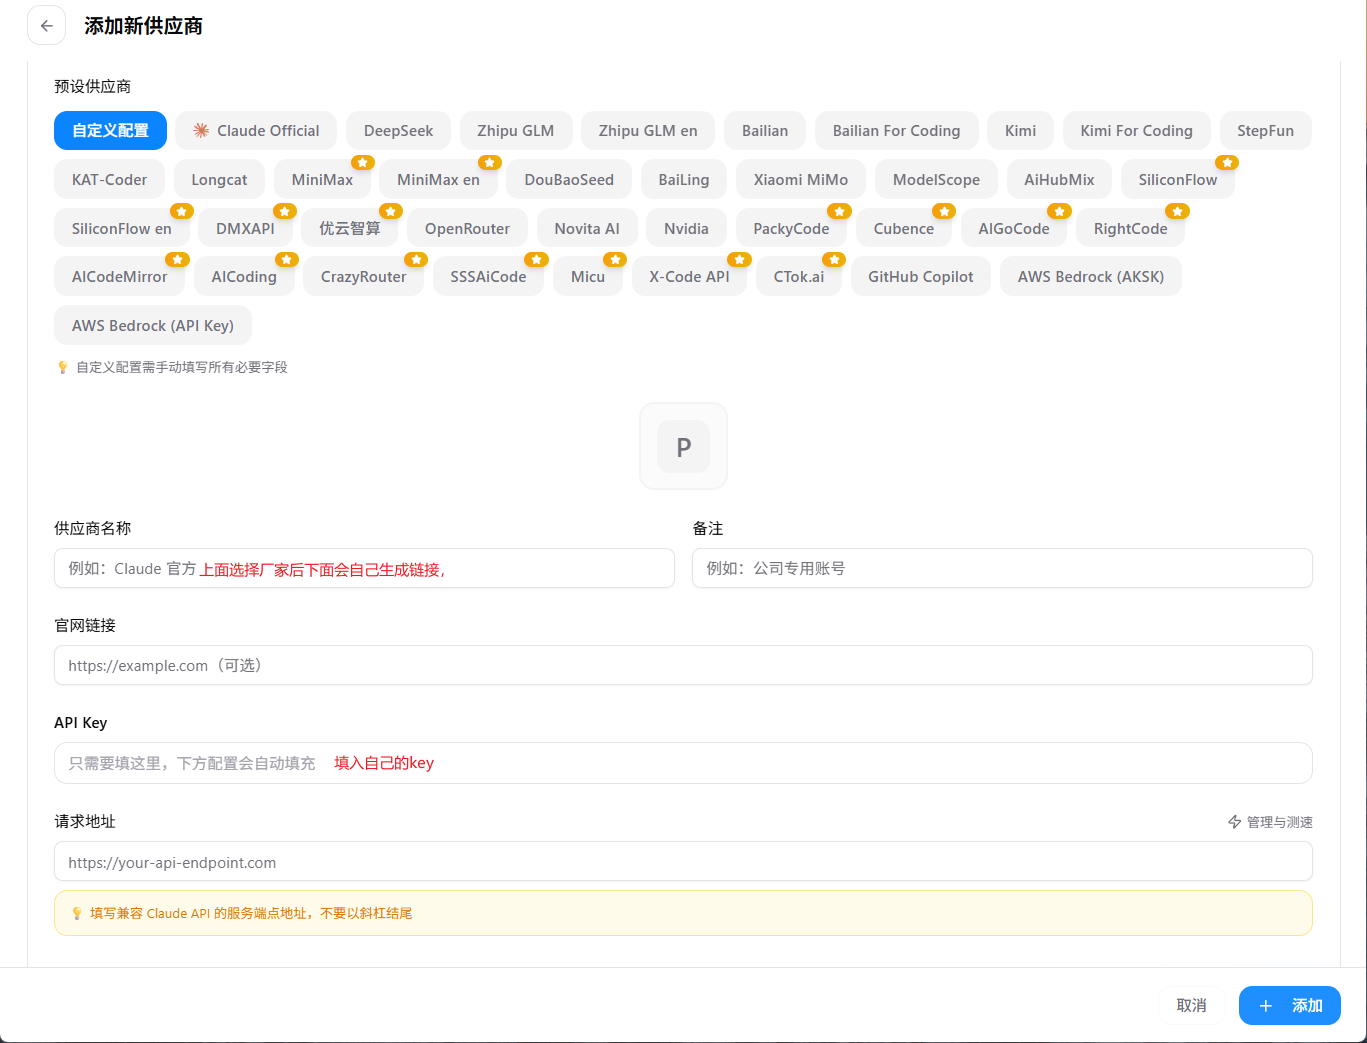
Task: Choose the Claude Official preset
Action: tap(256, 131)
